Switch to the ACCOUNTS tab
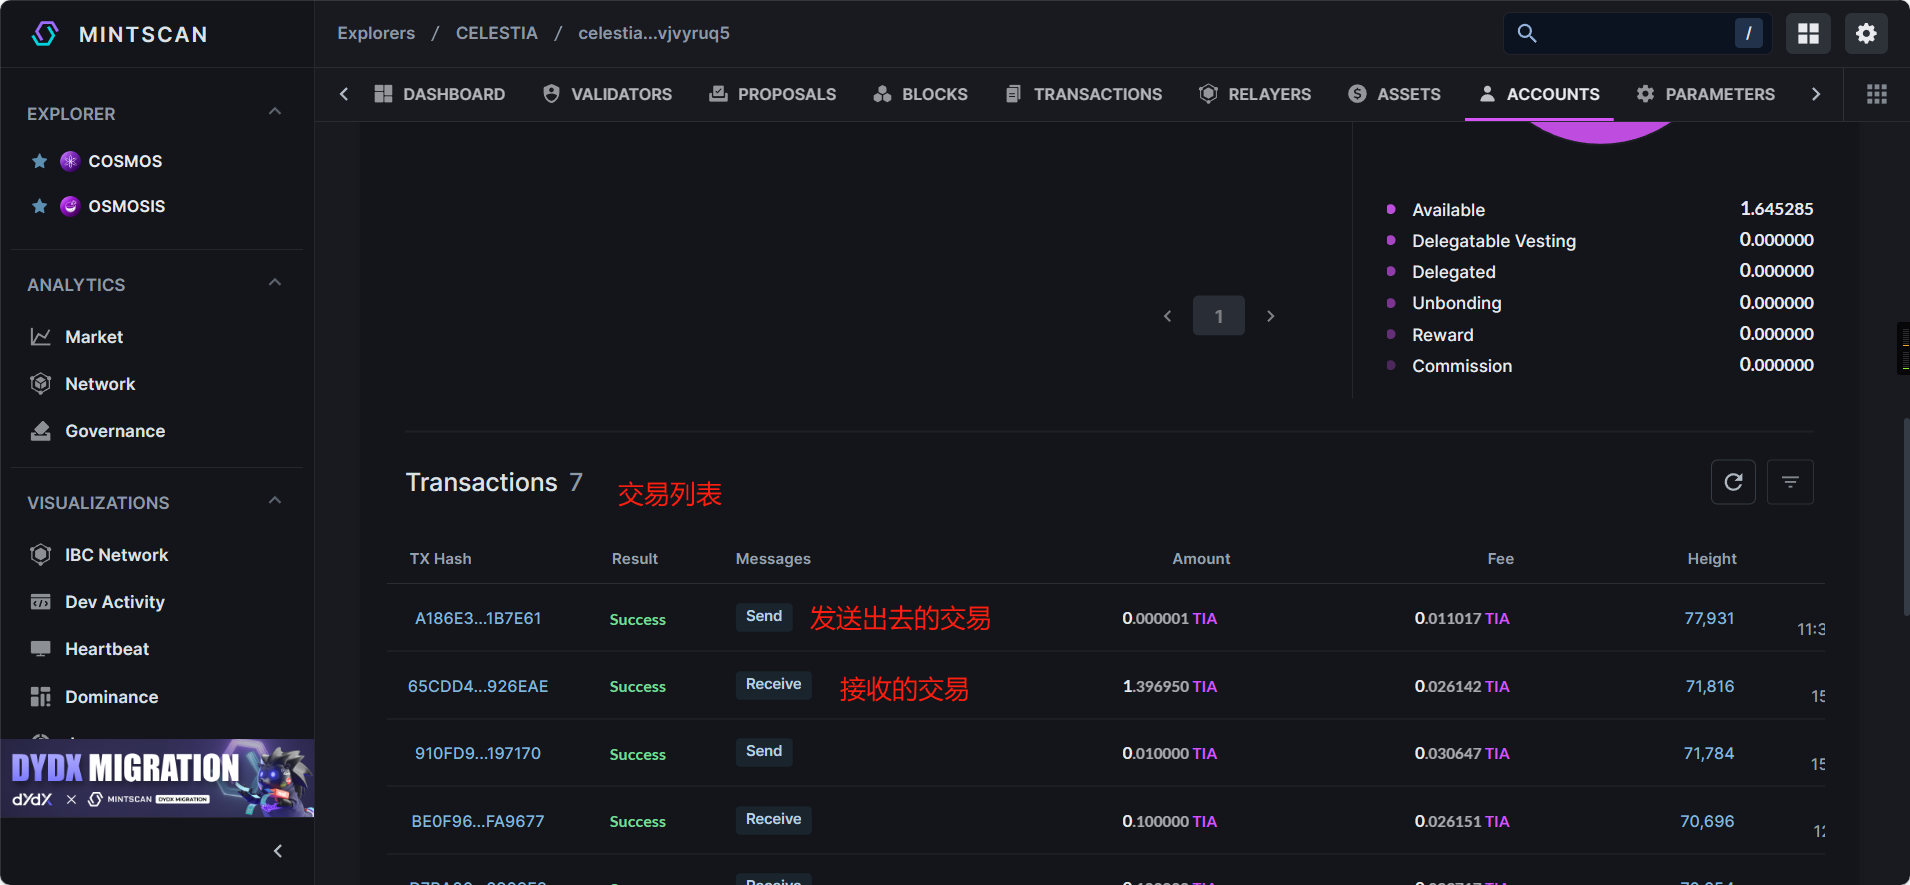Viewport: 1910px width, 885px height. [1539, 94]
